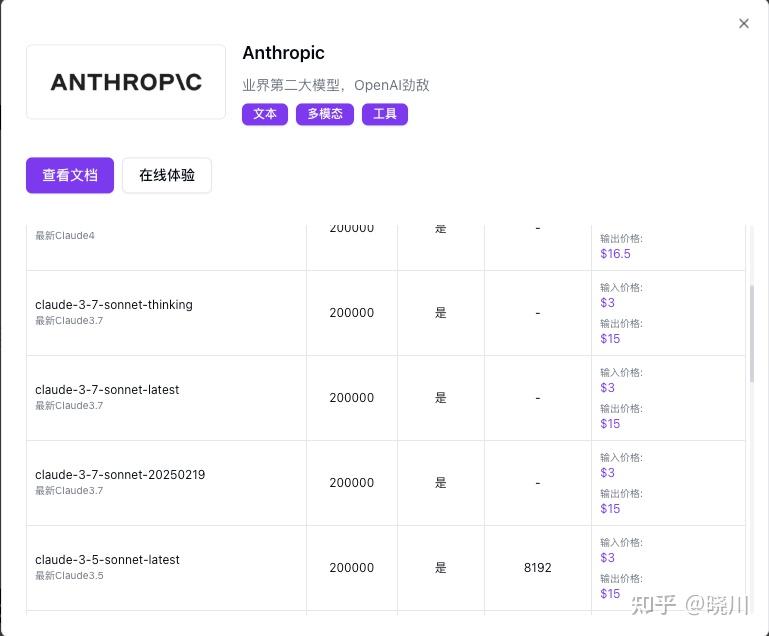The image size is (769, 636).
Task: Select model name claude-3-5-sonnet-latest
Action: [107, 560]
